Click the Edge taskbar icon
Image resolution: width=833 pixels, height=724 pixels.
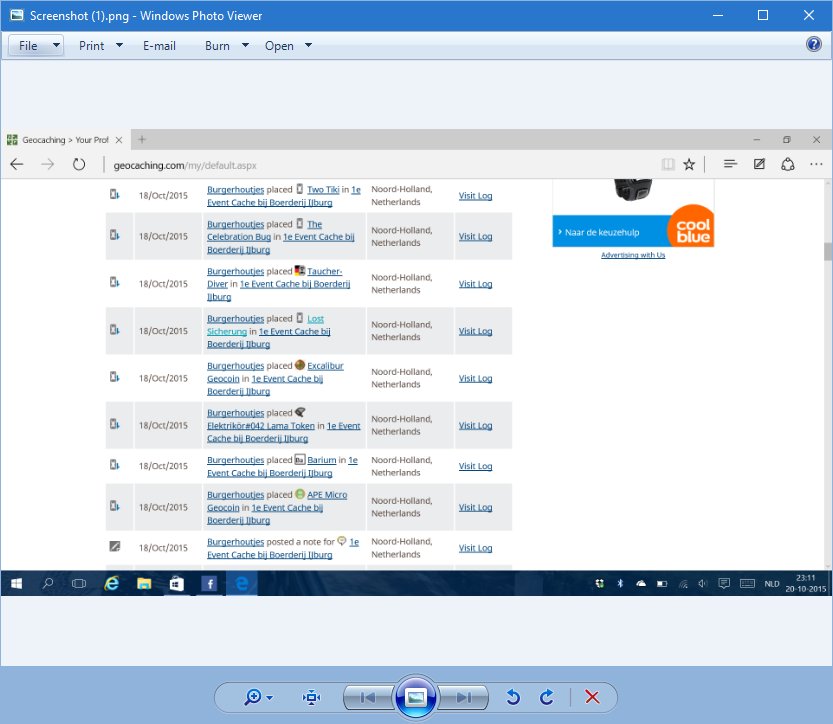pos(242,583)
